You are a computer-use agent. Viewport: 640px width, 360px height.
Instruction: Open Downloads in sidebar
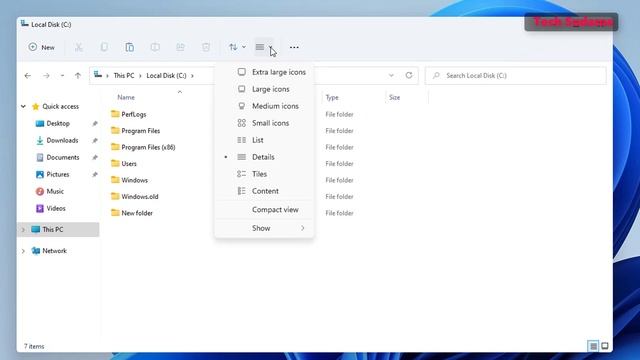pyautogui.click(x=57, y=140)
